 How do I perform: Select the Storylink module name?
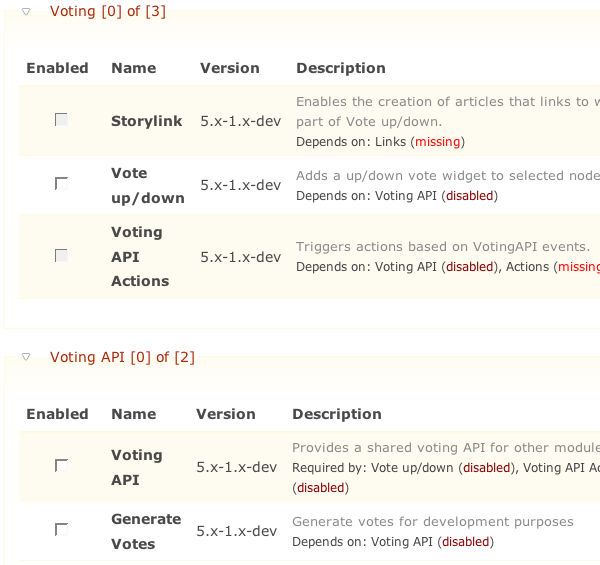coord(146,121)
